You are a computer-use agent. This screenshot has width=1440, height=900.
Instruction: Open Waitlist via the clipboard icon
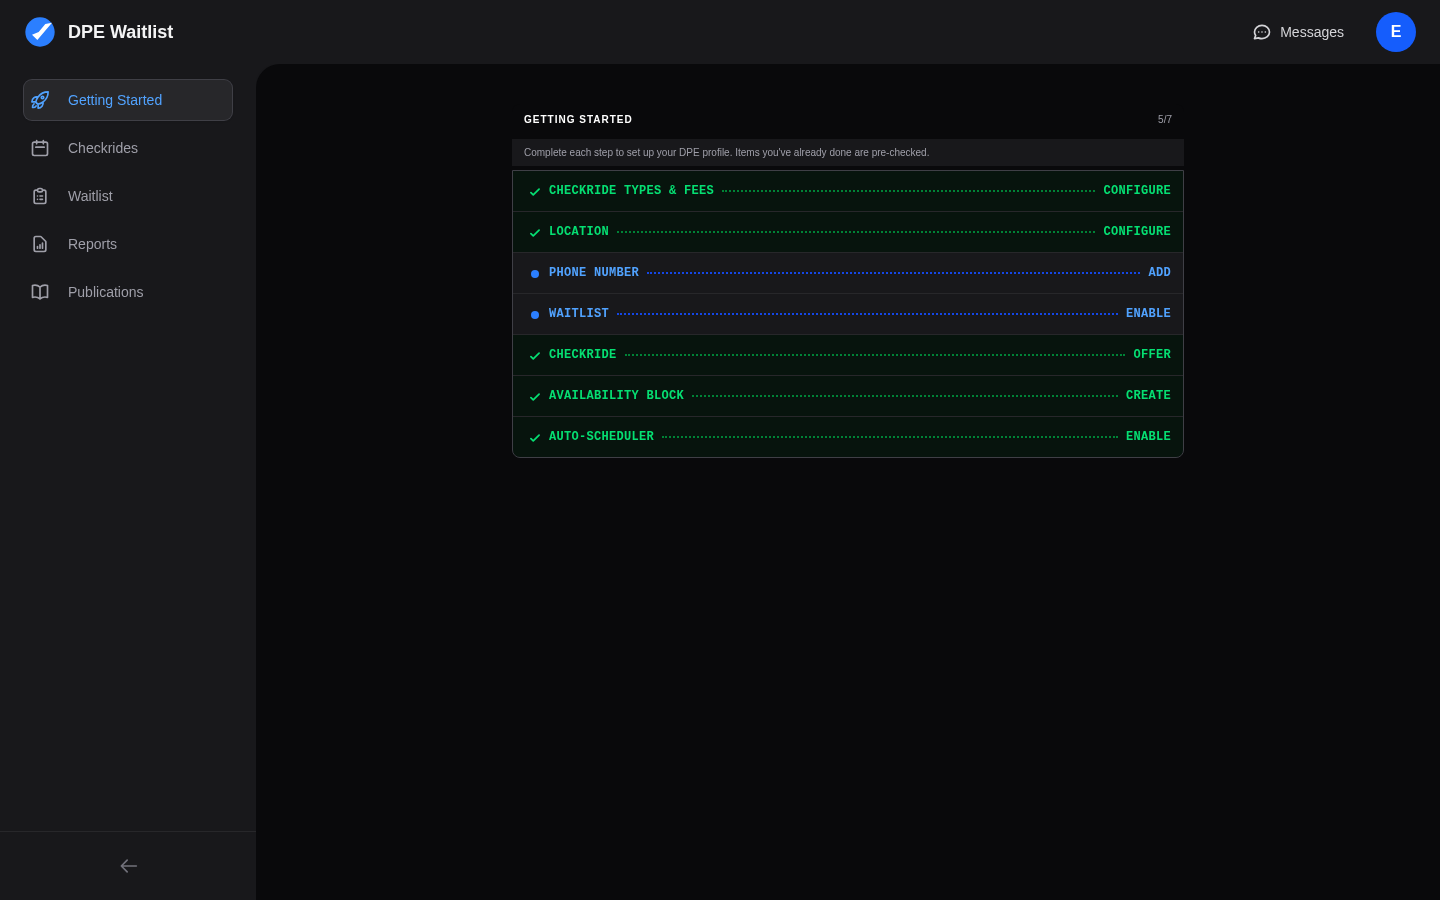pos(40,196)
